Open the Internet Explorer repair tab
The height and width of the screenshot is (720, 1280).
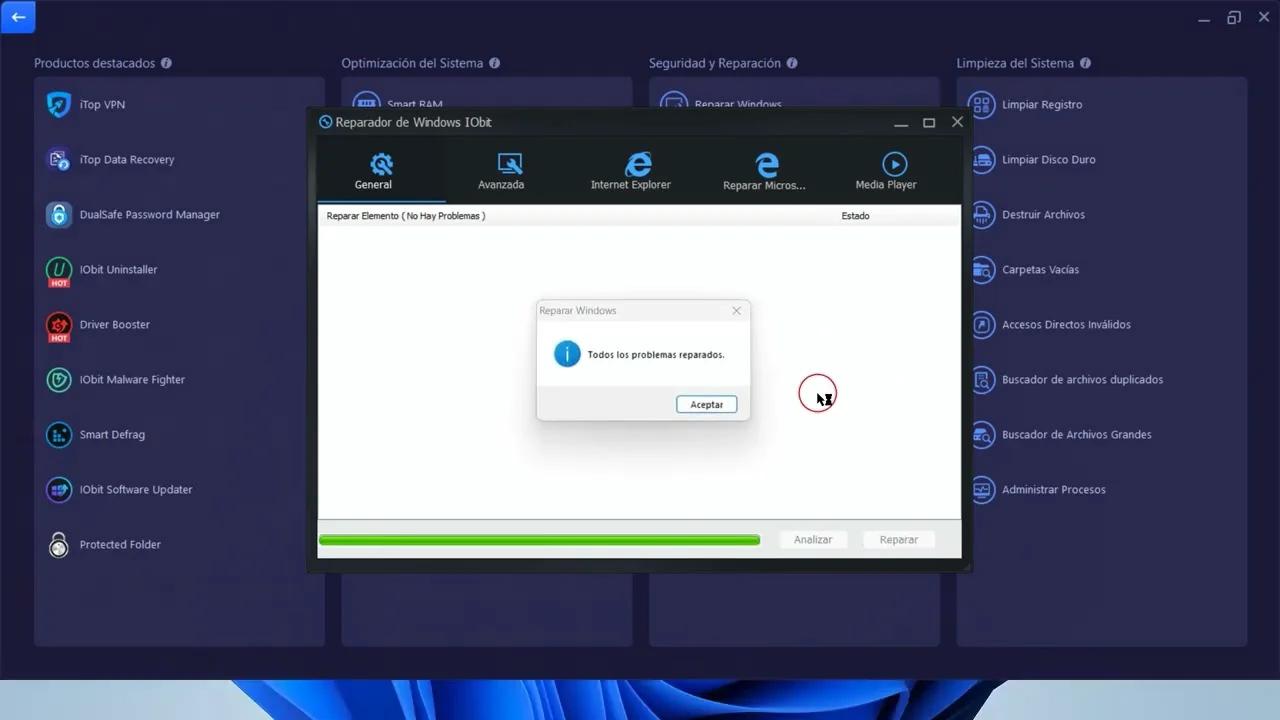[630, 170]
